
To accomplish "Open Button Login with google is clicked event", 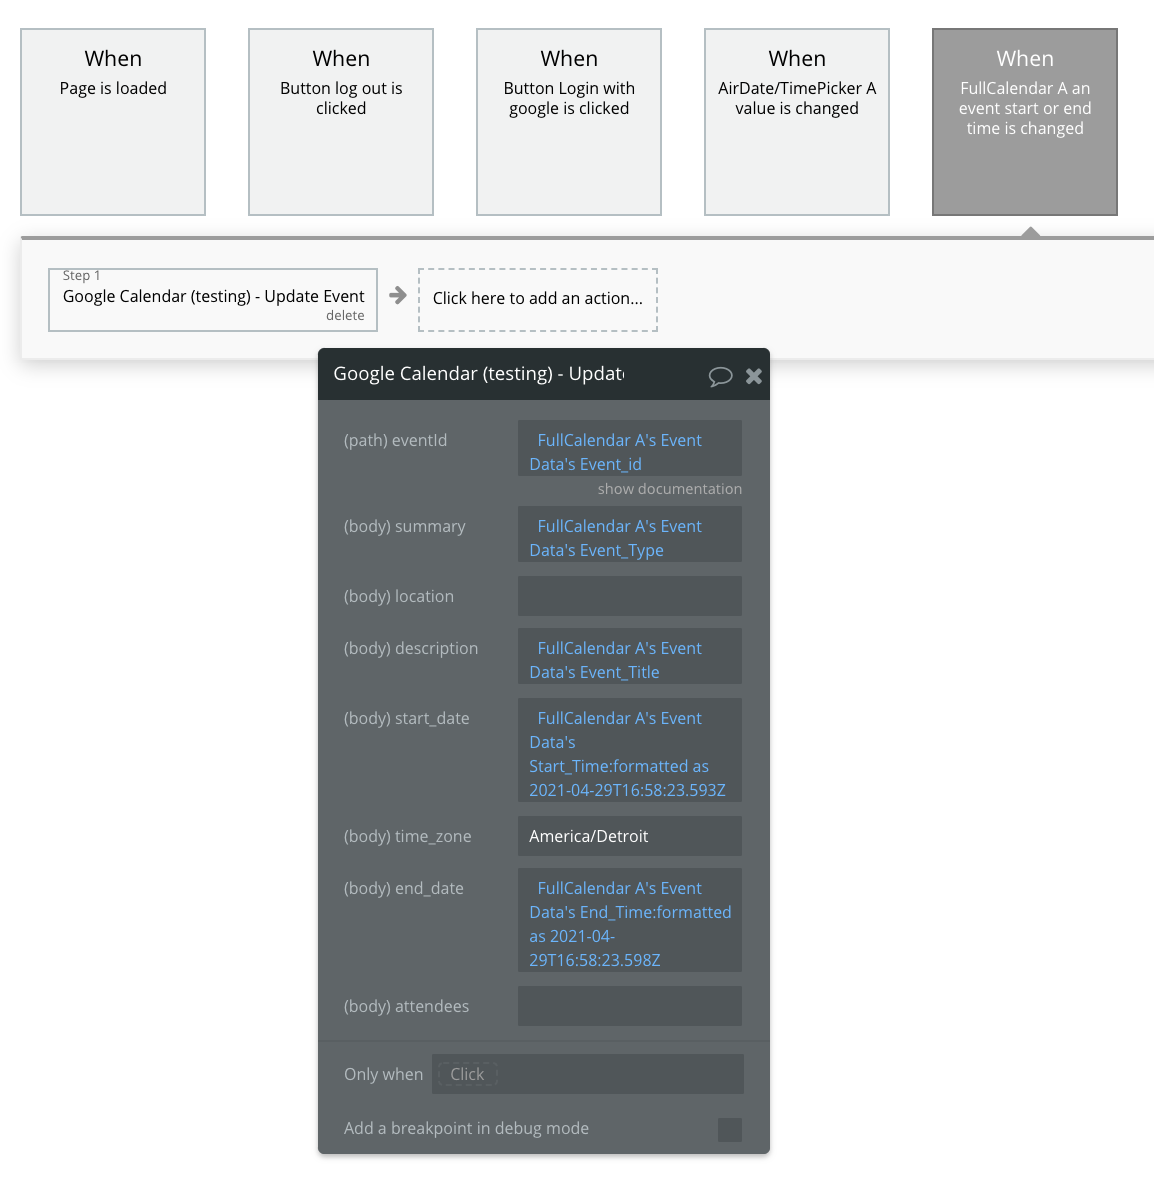I will pyautogui.click(x=569, y=122).
